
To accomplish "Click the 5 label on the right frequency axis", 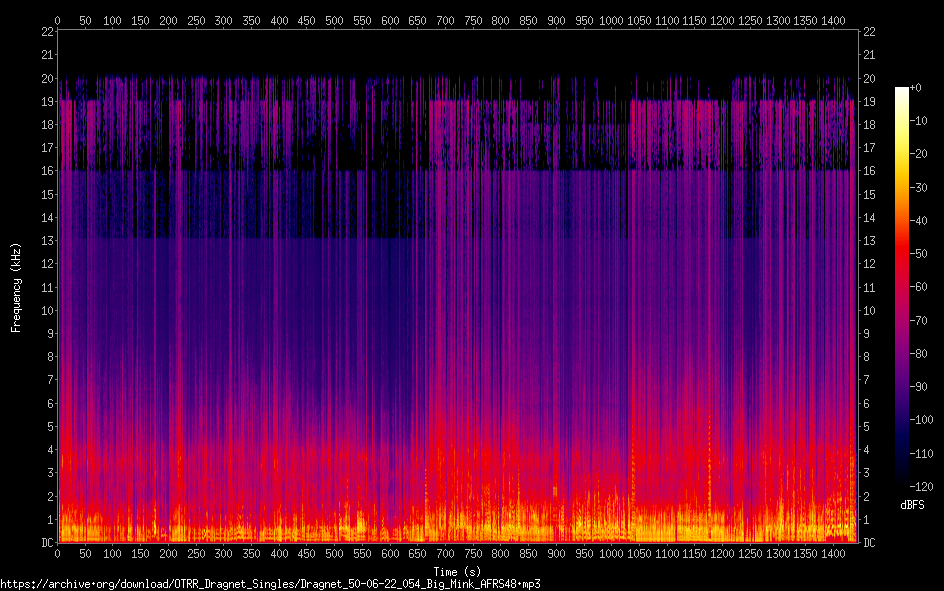I will pyautogui.click(x=866, y=427).
